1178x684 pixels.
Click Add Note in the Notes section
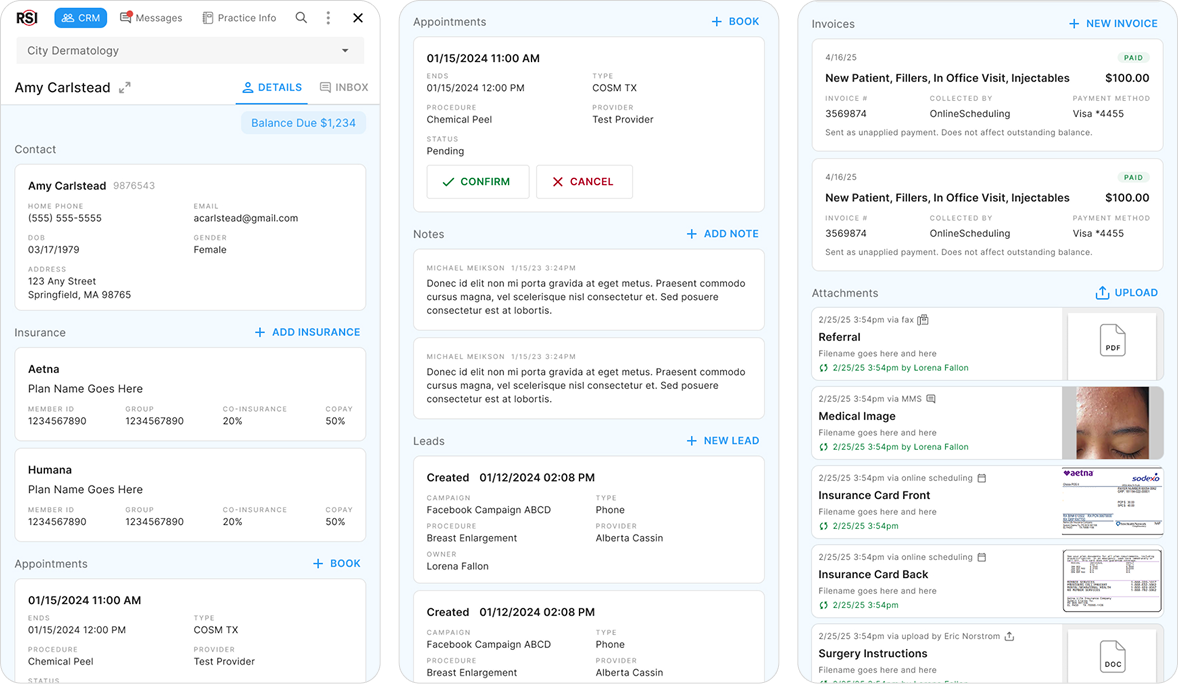tap(722, 234)
